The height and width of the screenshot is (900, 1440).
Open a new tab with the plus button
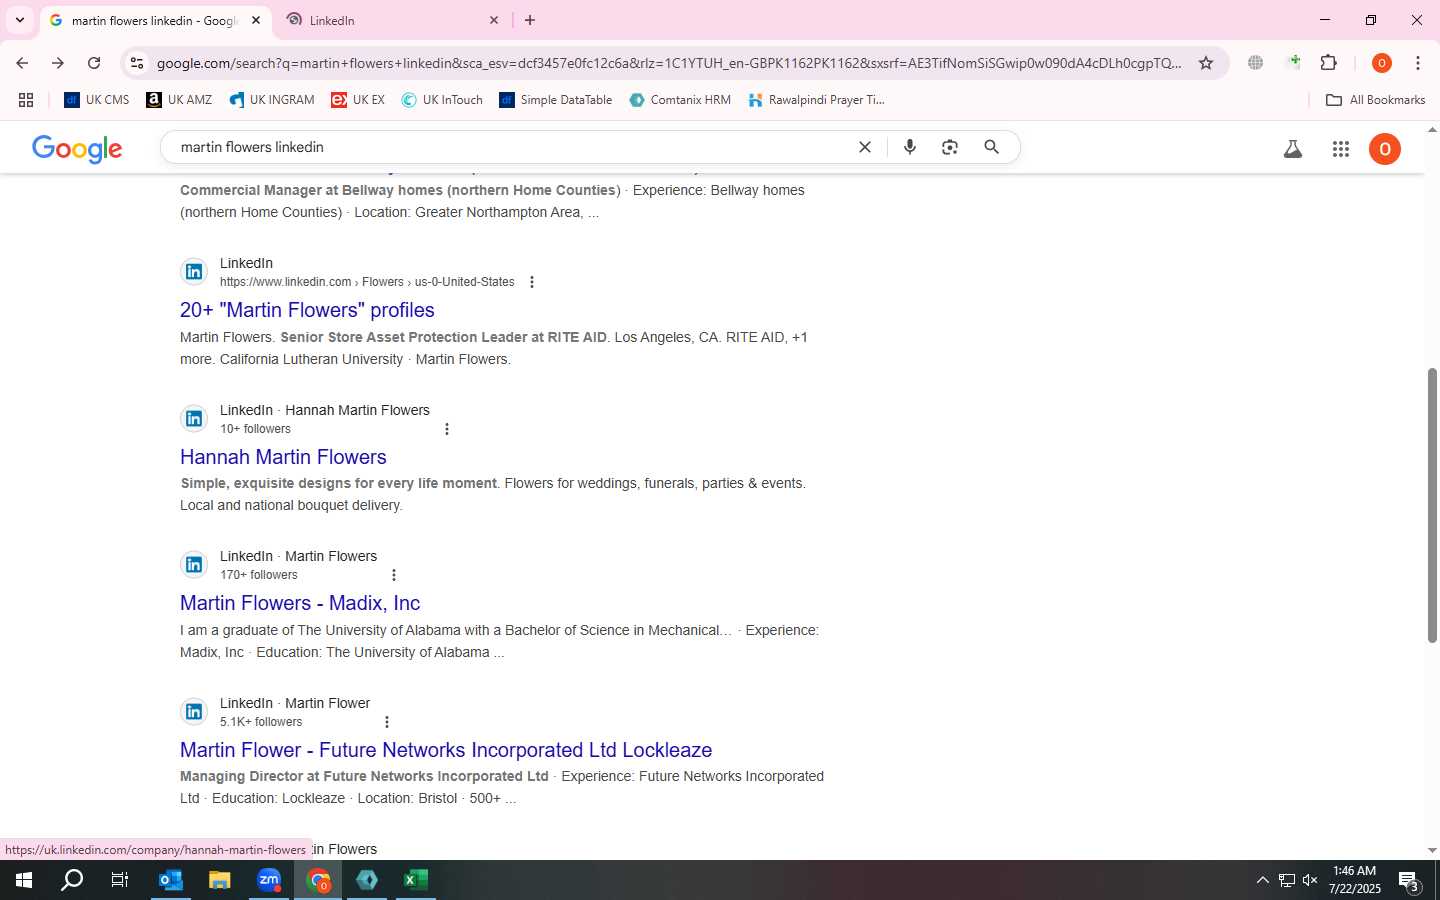coord(530,20)
